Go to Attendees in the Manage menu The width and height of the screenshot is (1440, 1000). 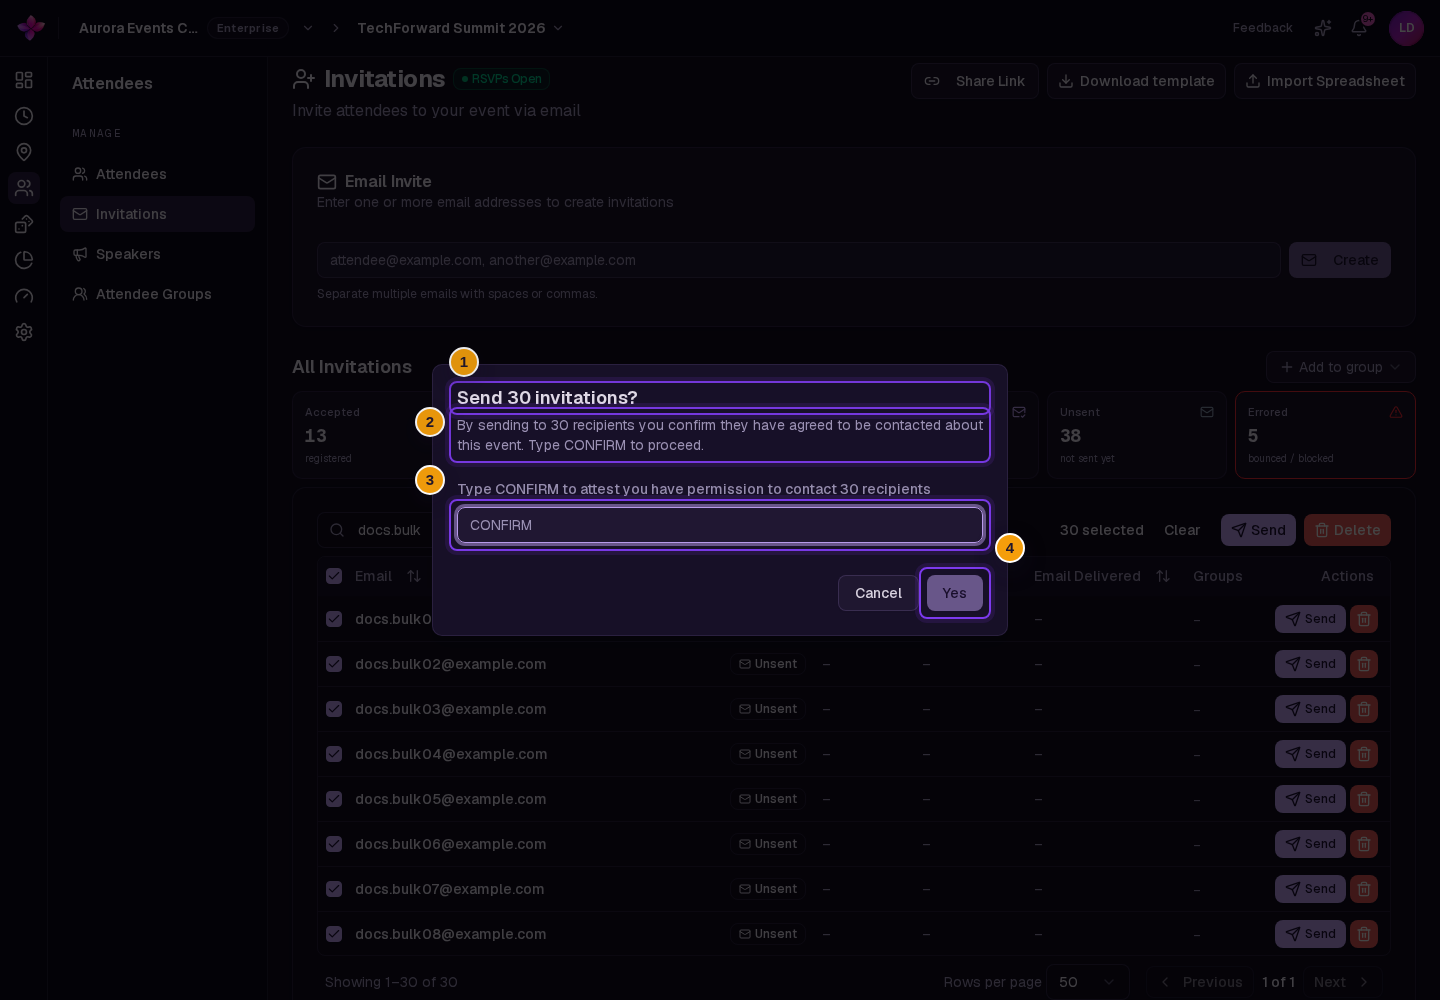[x=157, y=174]
